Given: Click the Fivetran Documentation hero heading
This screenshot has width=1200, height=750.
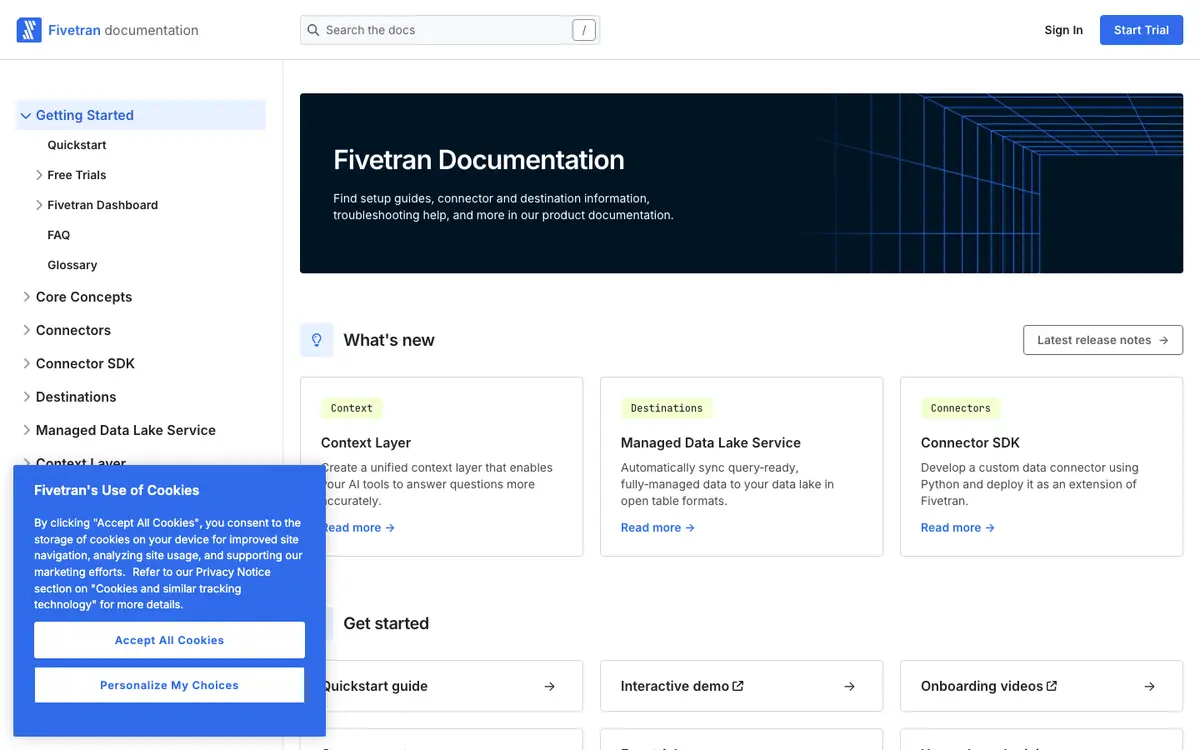Looking at the screenshot, I should (x=479, y=160).
